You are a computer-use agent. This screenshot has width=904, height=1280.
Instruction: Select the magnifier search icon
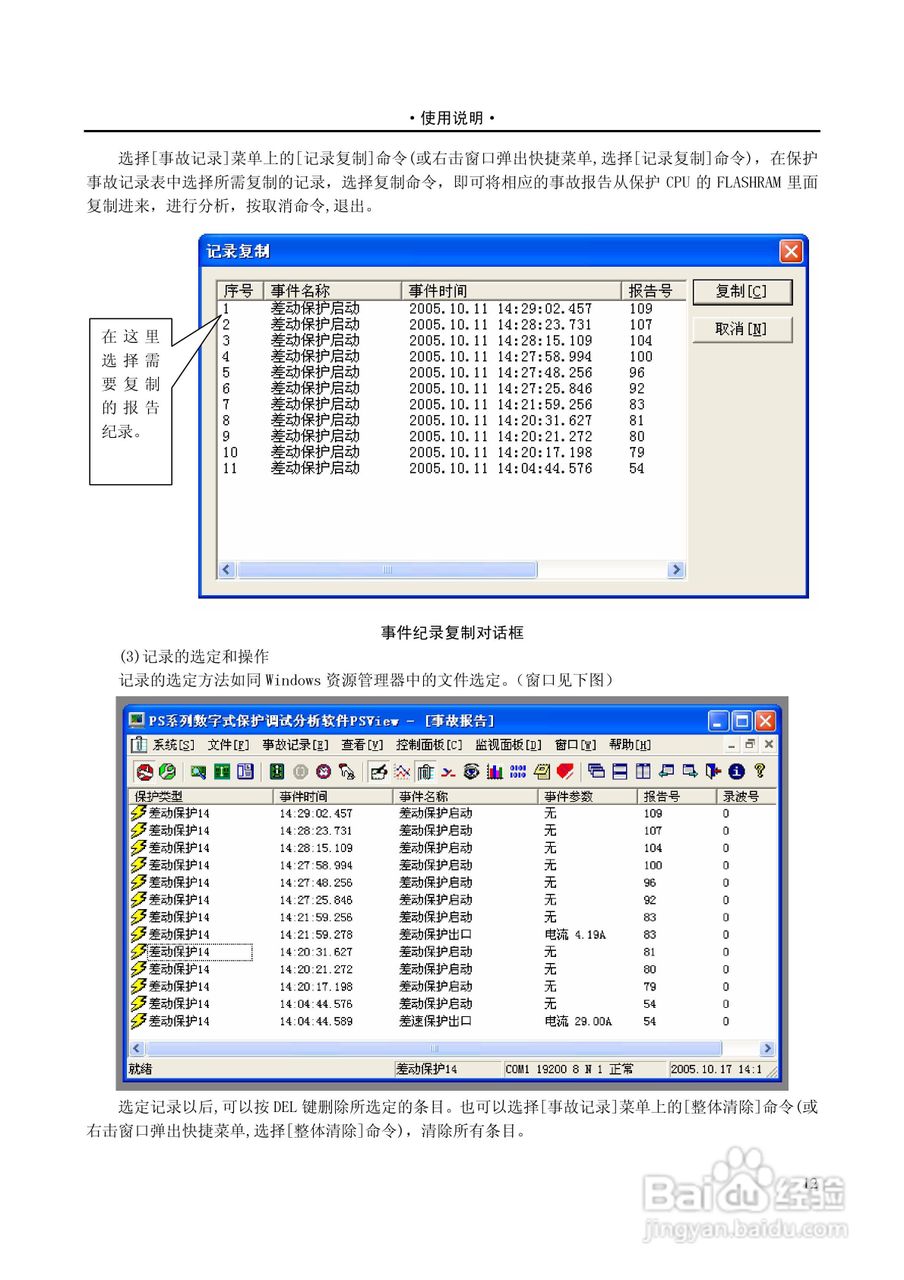coord(197,772)
